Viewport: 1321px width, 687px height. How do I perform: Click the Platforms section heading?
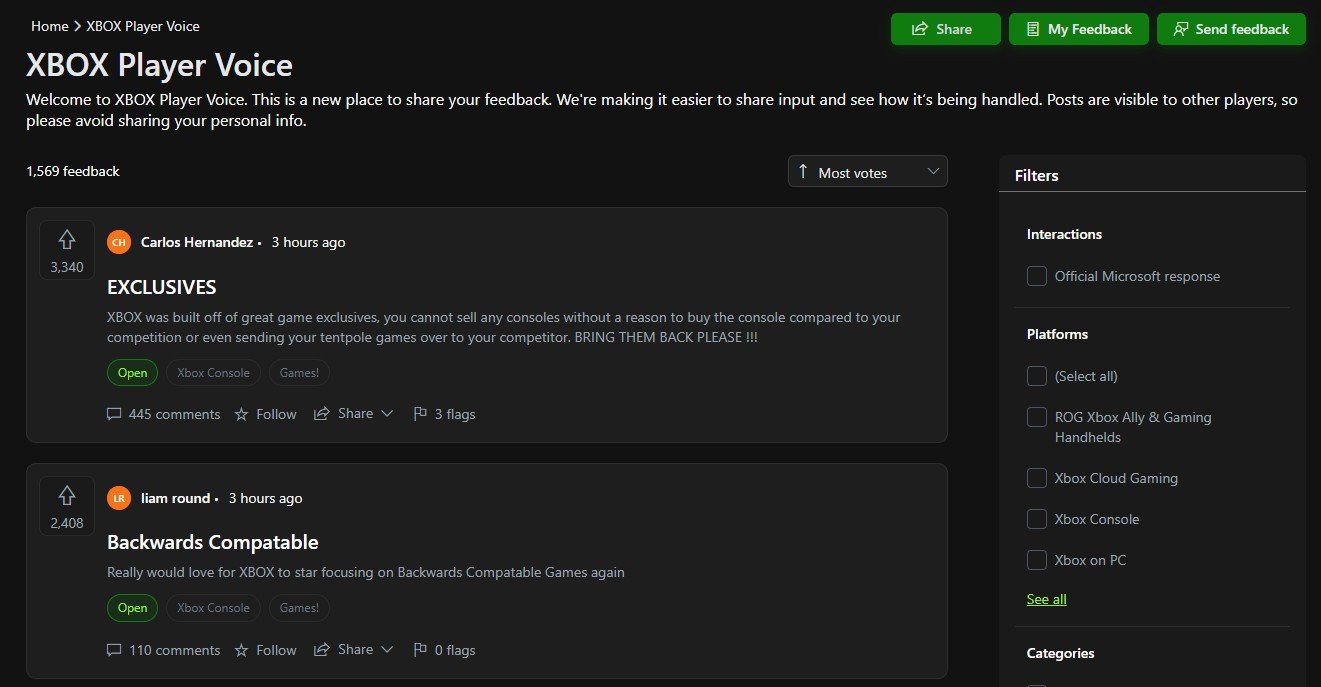1057,334
